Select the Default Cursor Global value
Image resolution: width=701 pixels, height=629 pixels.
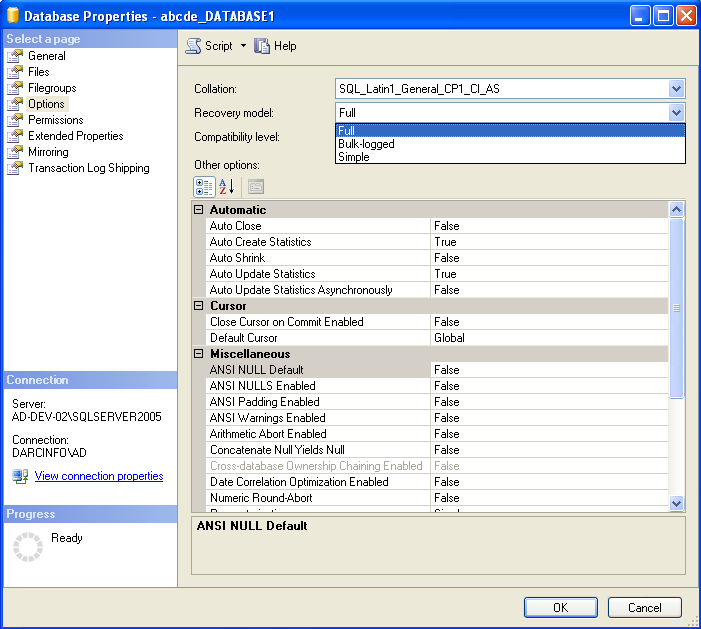click(549, 338)
